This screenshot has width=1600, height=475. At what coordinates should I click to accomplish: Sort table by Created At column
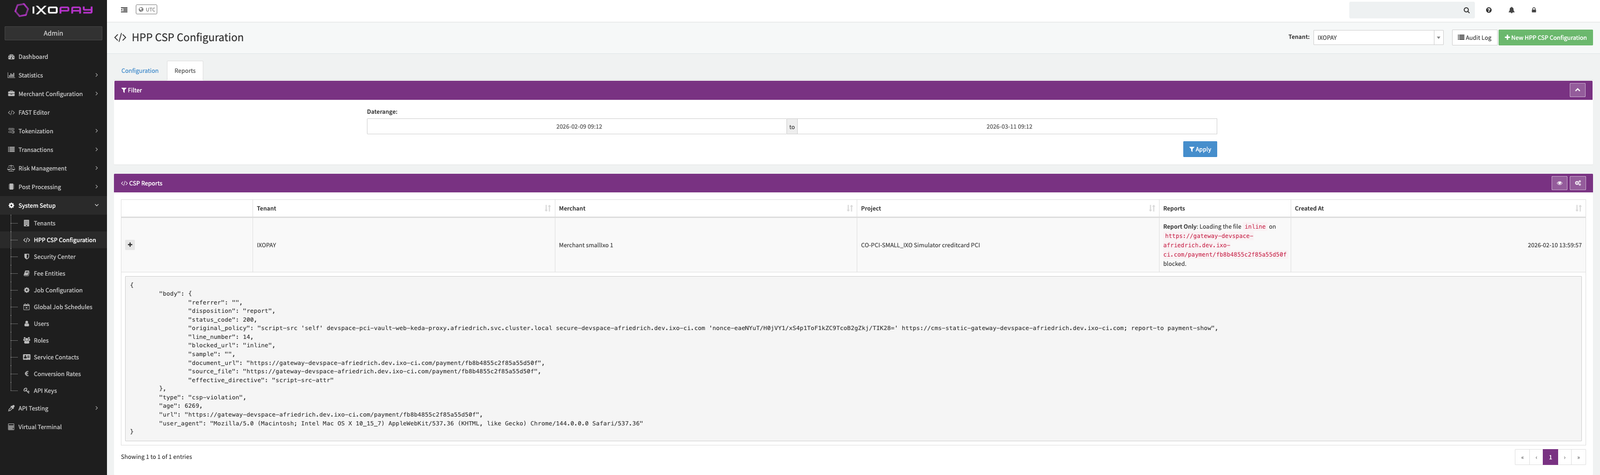1438,208
